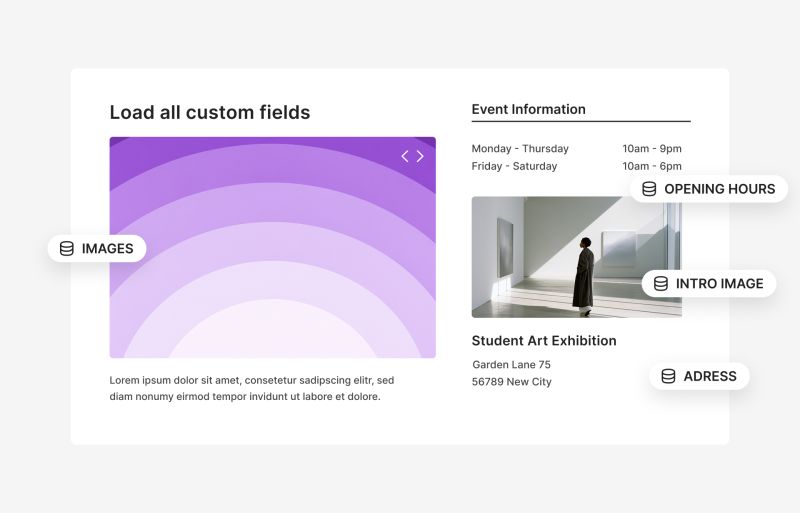
Task: Click the '10am - 6pm' hours value
Action: click(x=652, y=166)
